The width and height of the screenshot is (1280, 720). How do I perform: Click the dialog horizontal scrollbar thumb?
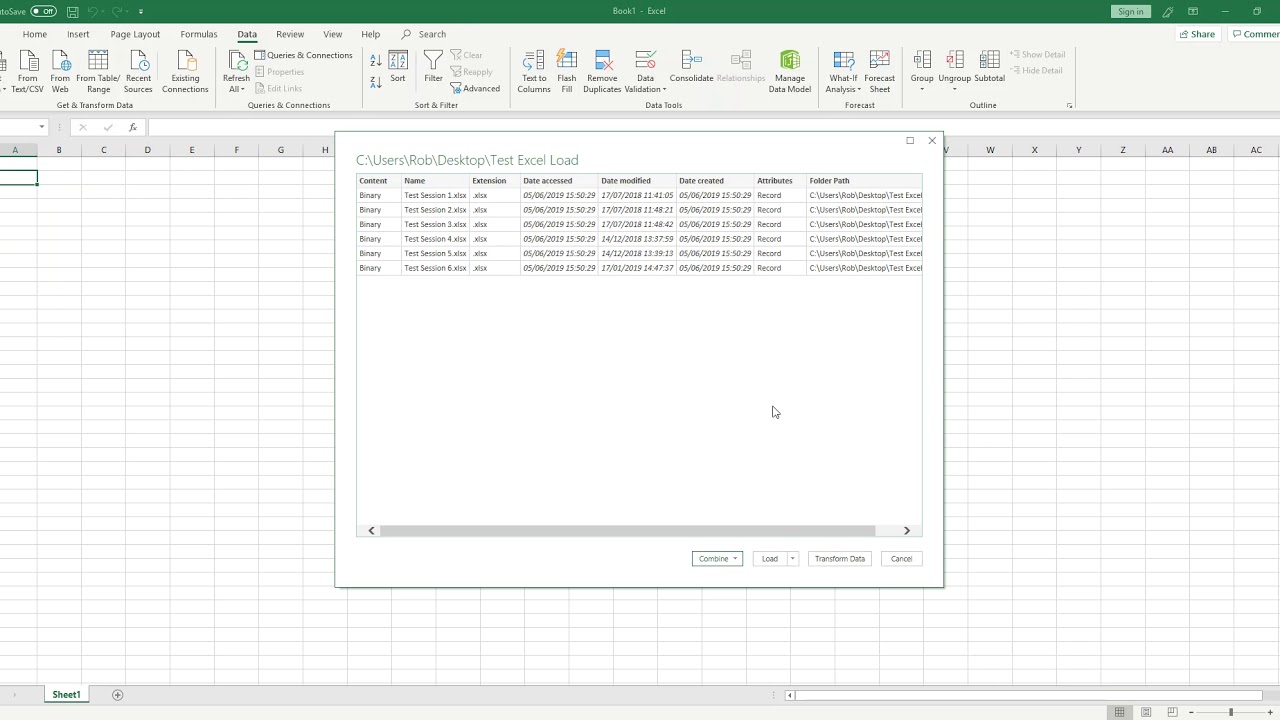point(628,531)
